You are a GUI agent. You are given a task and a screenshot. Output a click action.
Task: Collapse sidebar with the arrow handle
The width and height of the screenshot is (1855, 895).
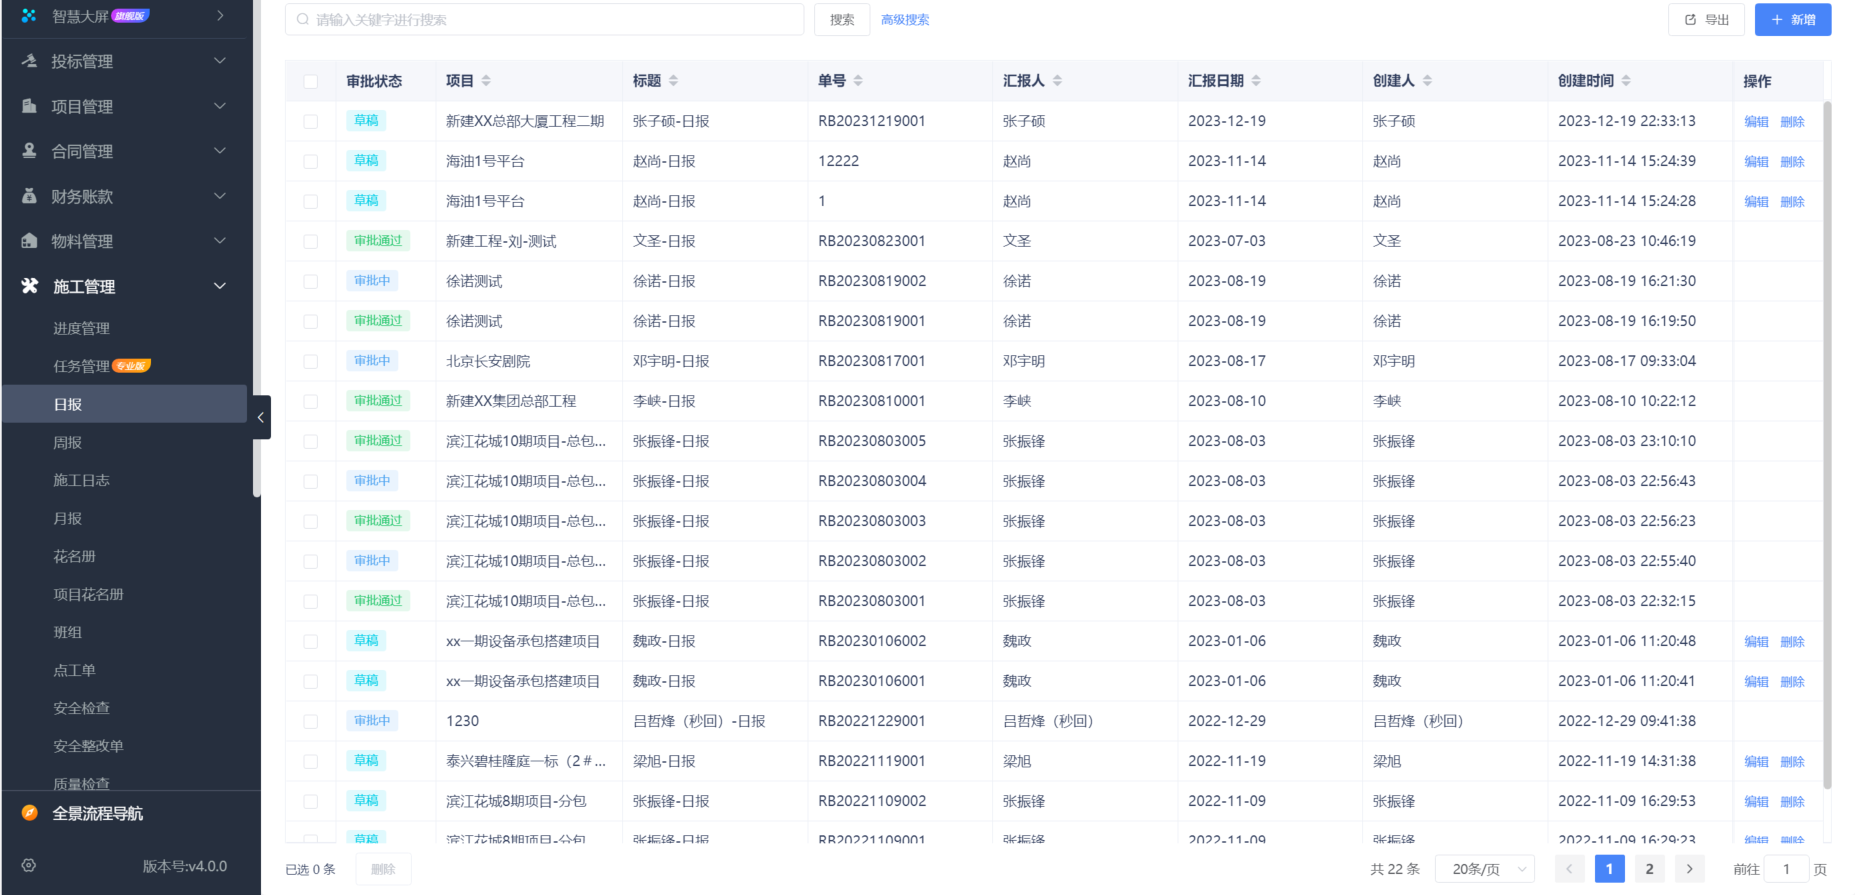coord(261,417)
